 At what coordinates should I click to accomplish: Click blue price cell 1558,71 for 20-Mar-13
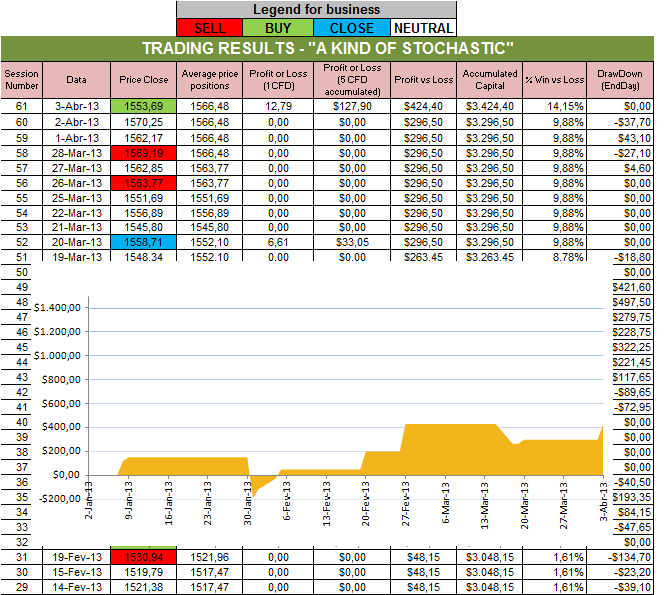coord(144,242)
